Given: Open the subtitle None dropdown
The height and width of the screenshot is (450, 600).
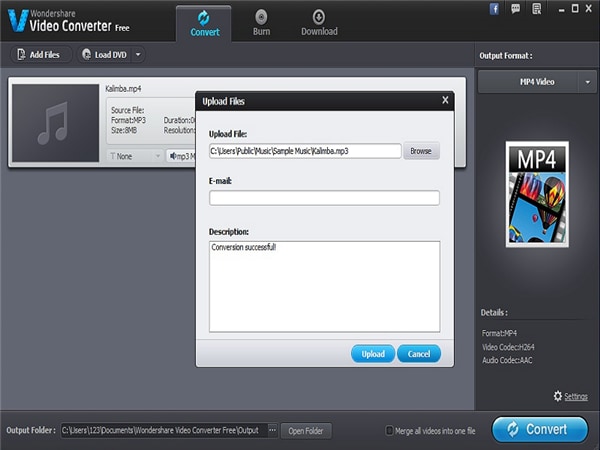Looking at the screenshot, I should (x=135, y=156).
